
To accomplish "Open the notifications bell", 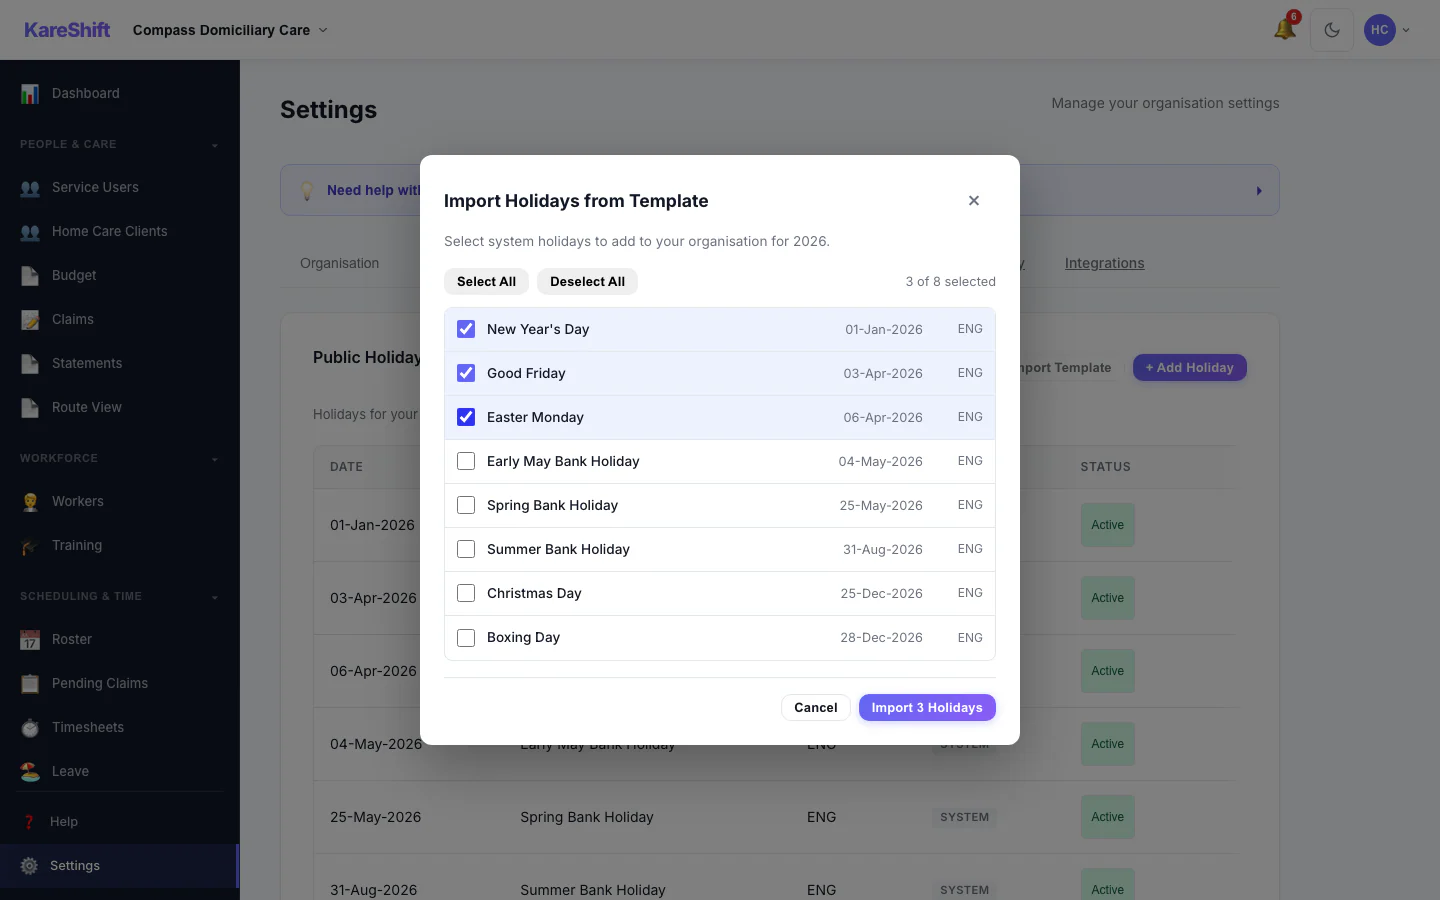I will coord(1285,30).
